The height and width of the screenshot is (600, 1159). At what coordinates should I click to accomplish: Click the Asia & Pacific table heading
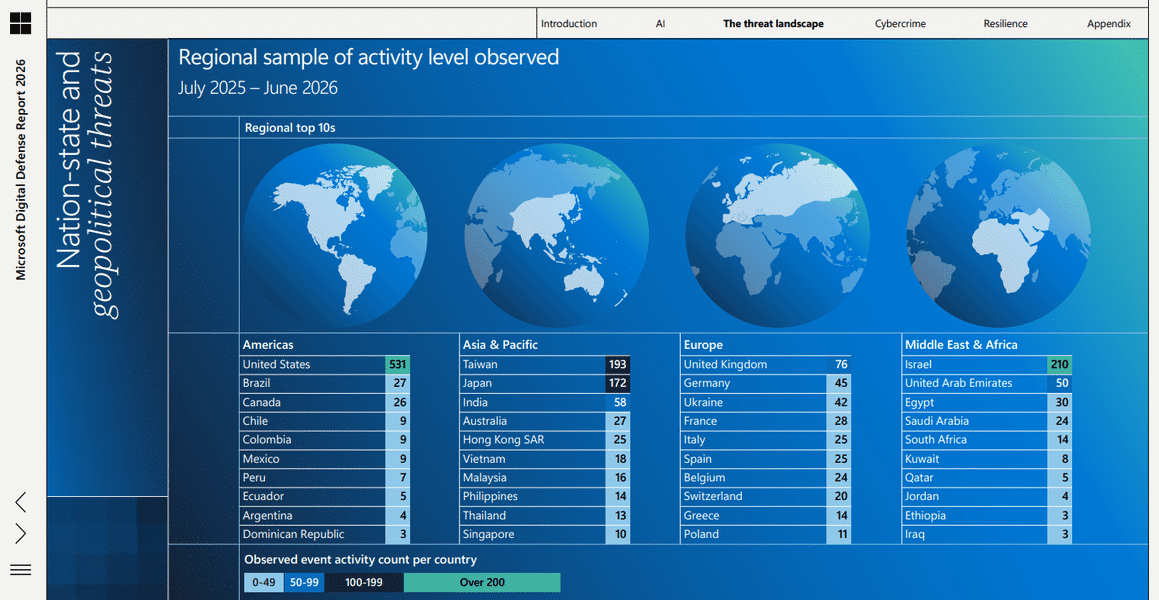tap(500, 344)
